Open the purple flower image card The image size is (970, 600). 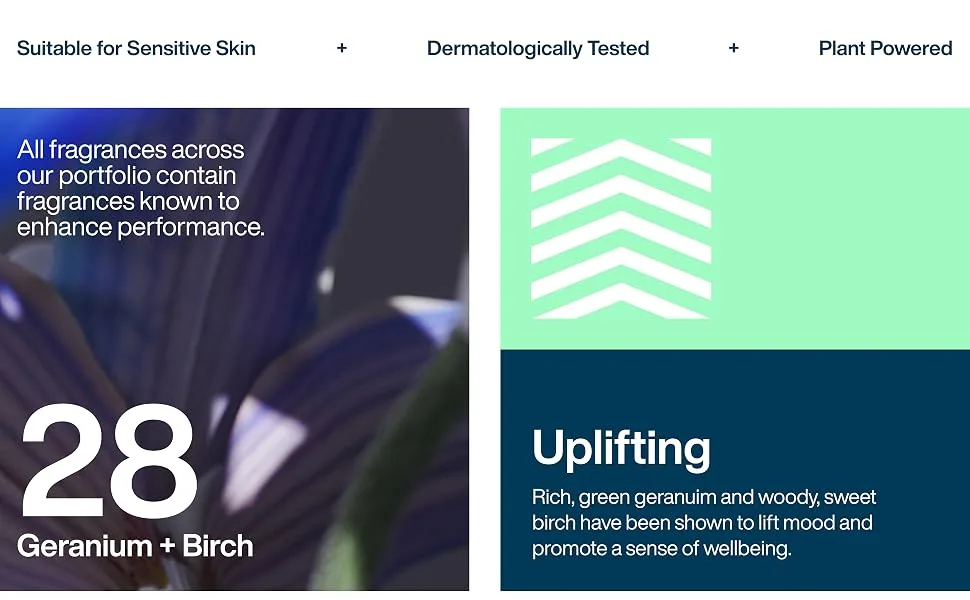[x=234, y=349]
